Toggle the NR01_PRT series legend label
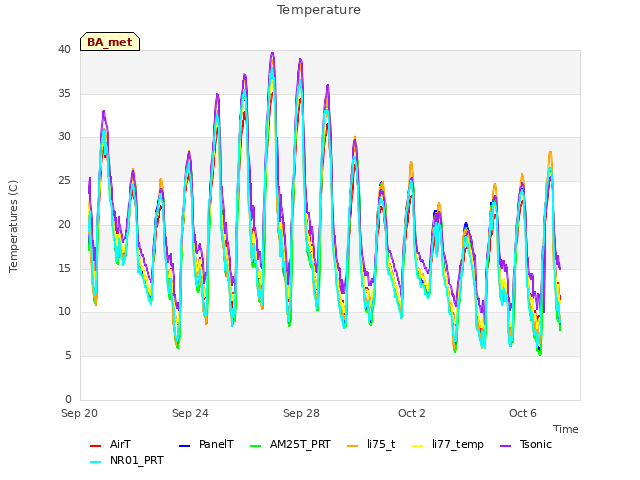Viewport: 640px width, 480px height. pyautogui.click(x=137, y=460)
